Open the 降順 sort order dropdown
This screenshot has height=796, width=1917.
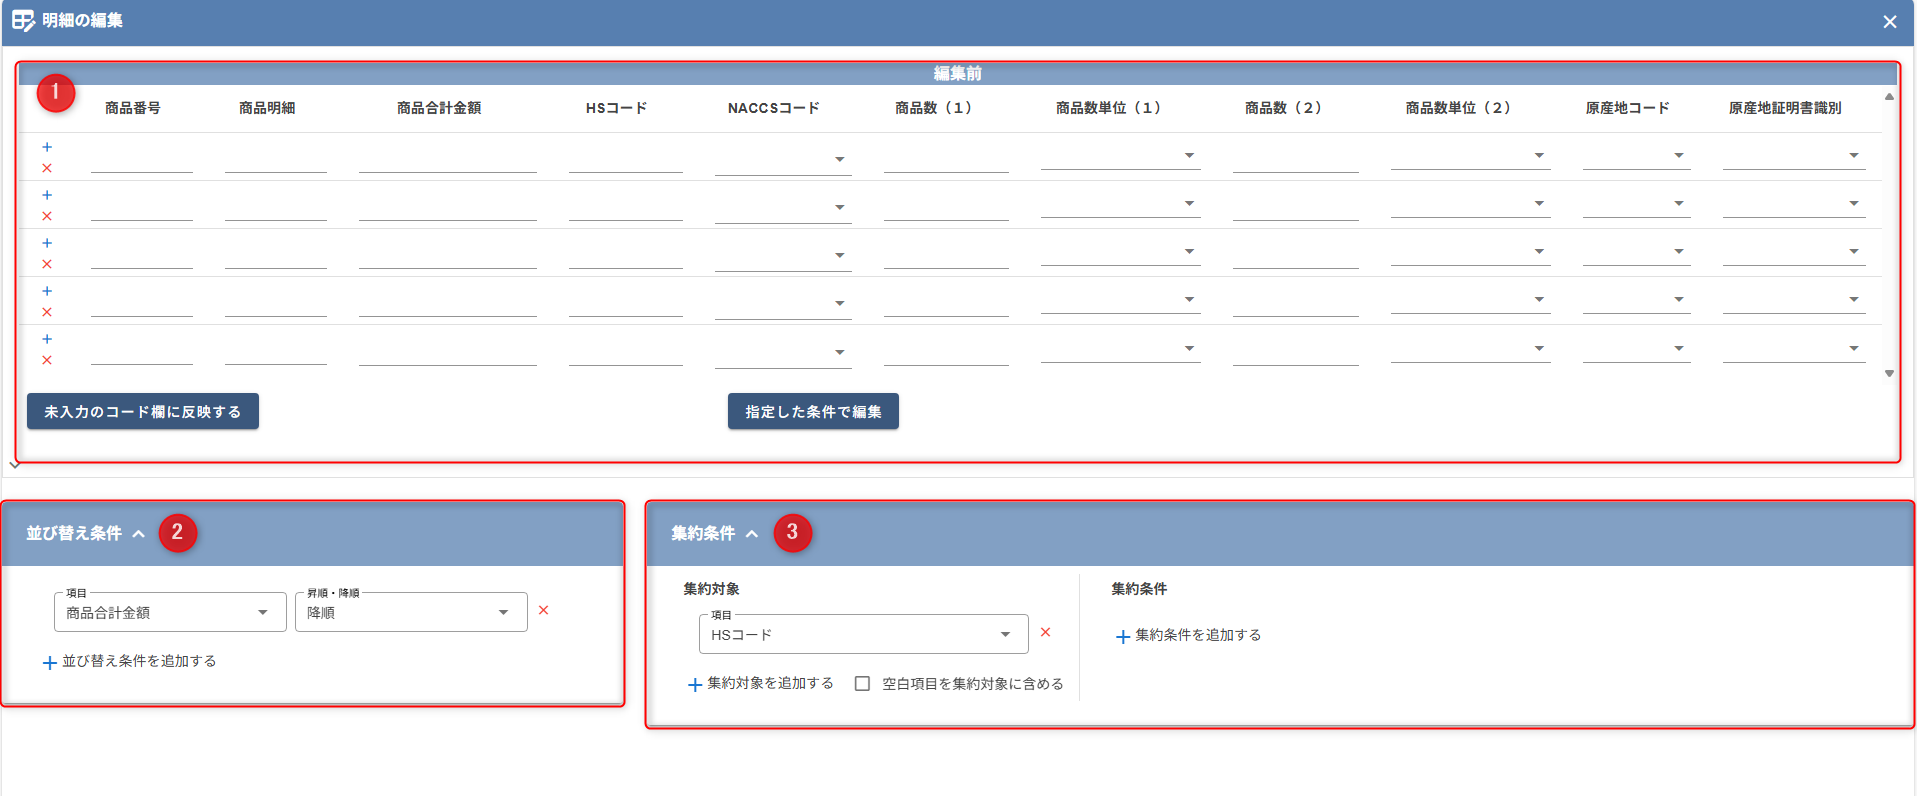[410, 612]
